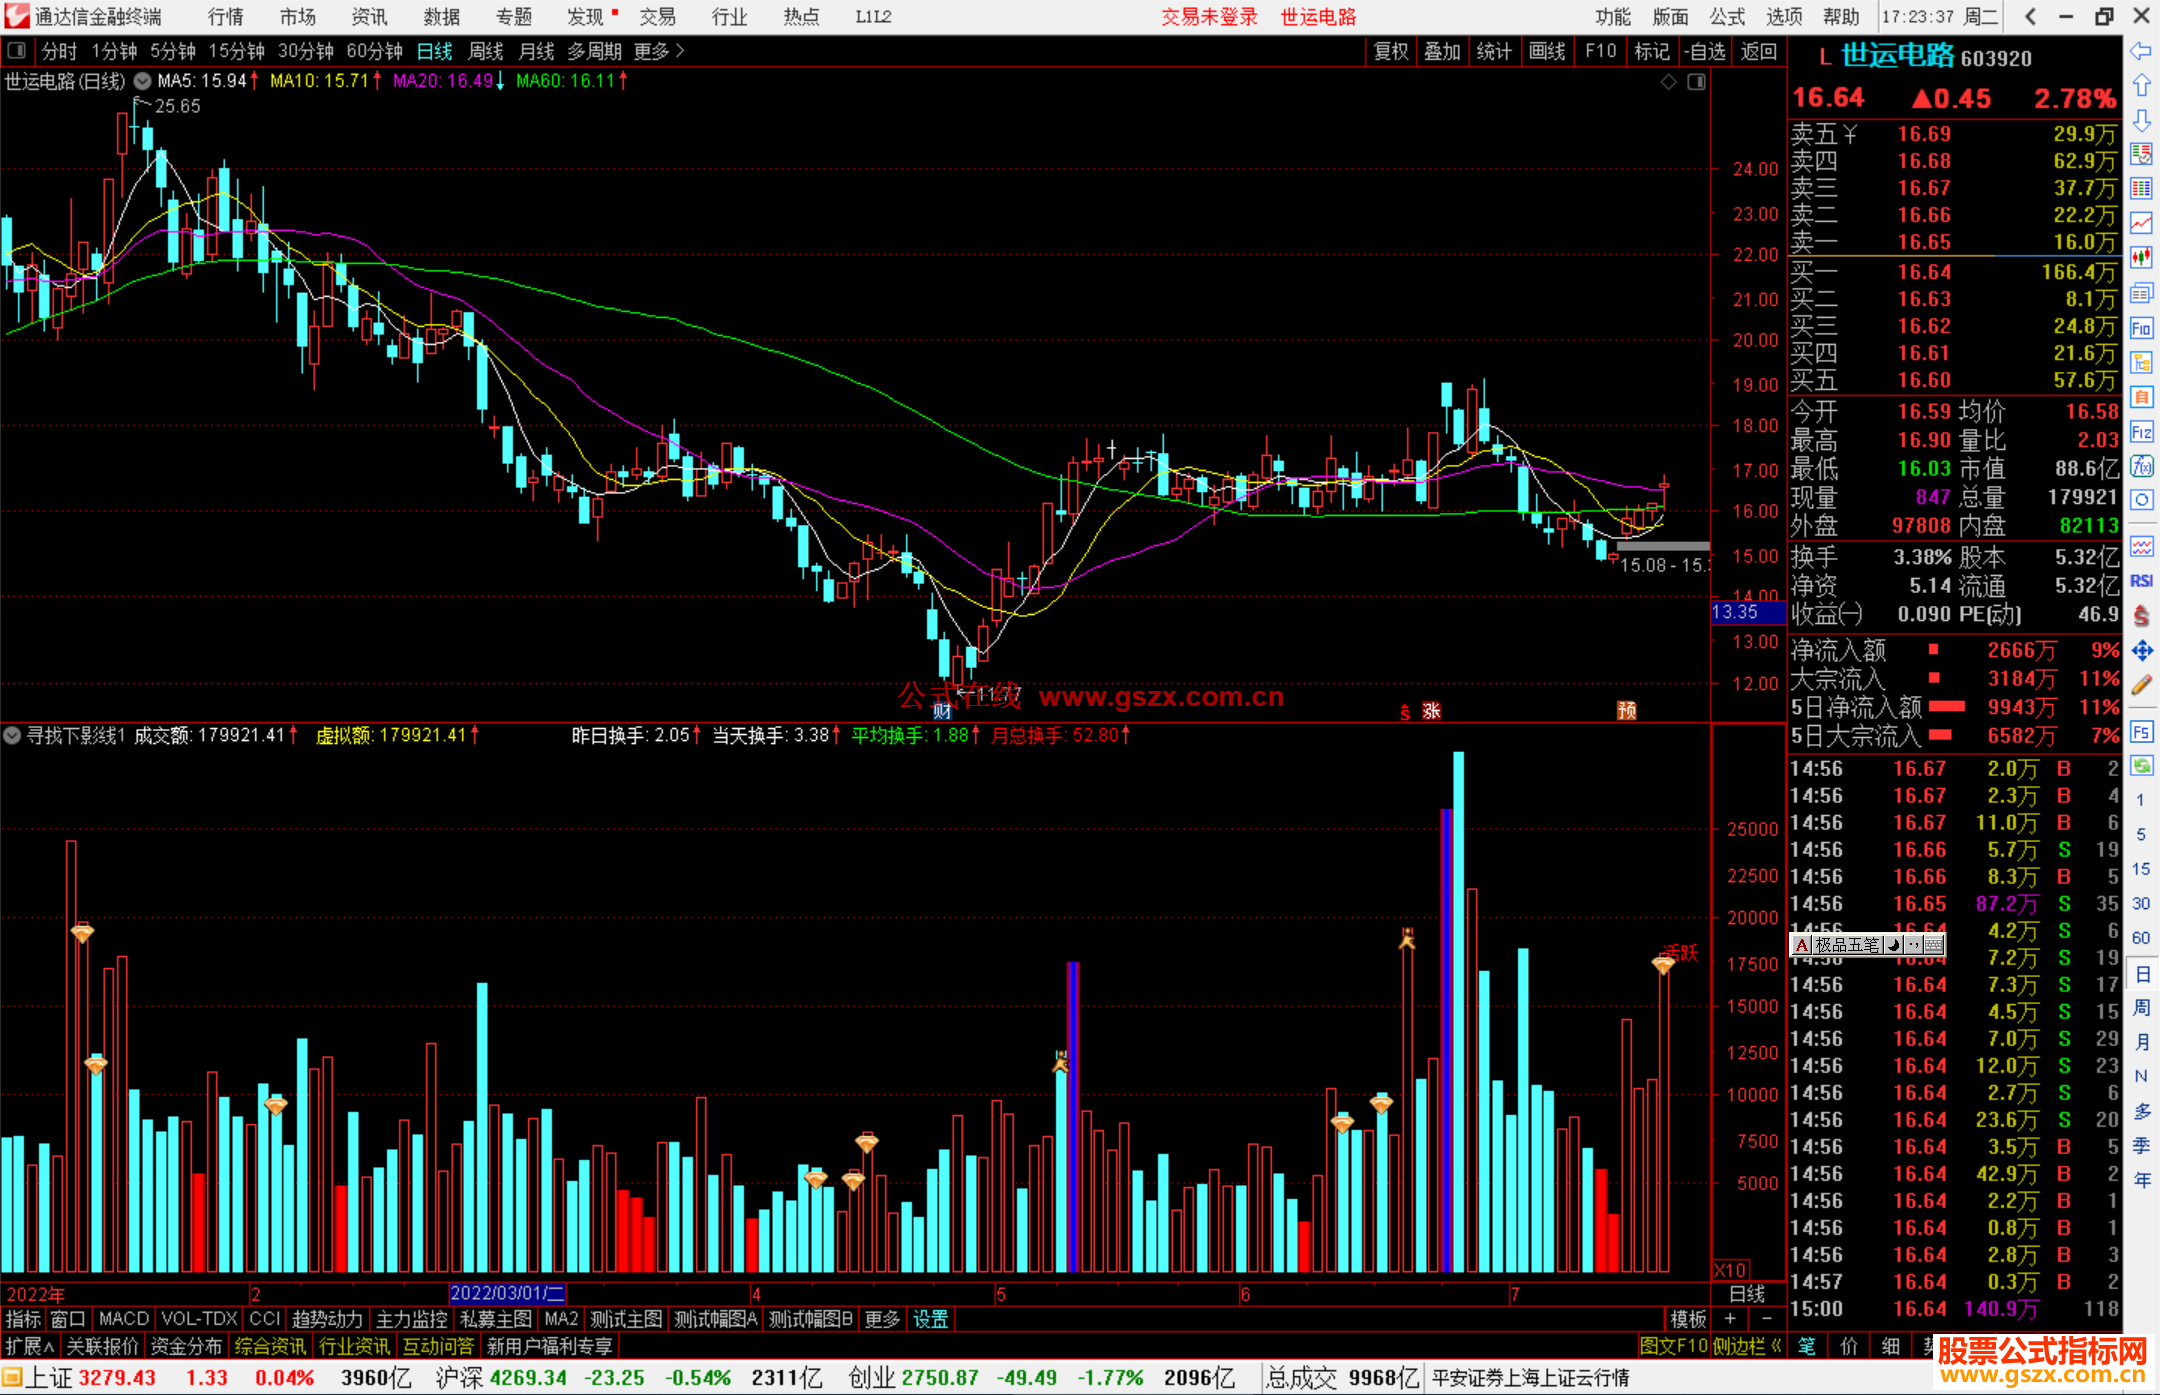
Task: Open the 功能 menu
Action: [1612, 17]
